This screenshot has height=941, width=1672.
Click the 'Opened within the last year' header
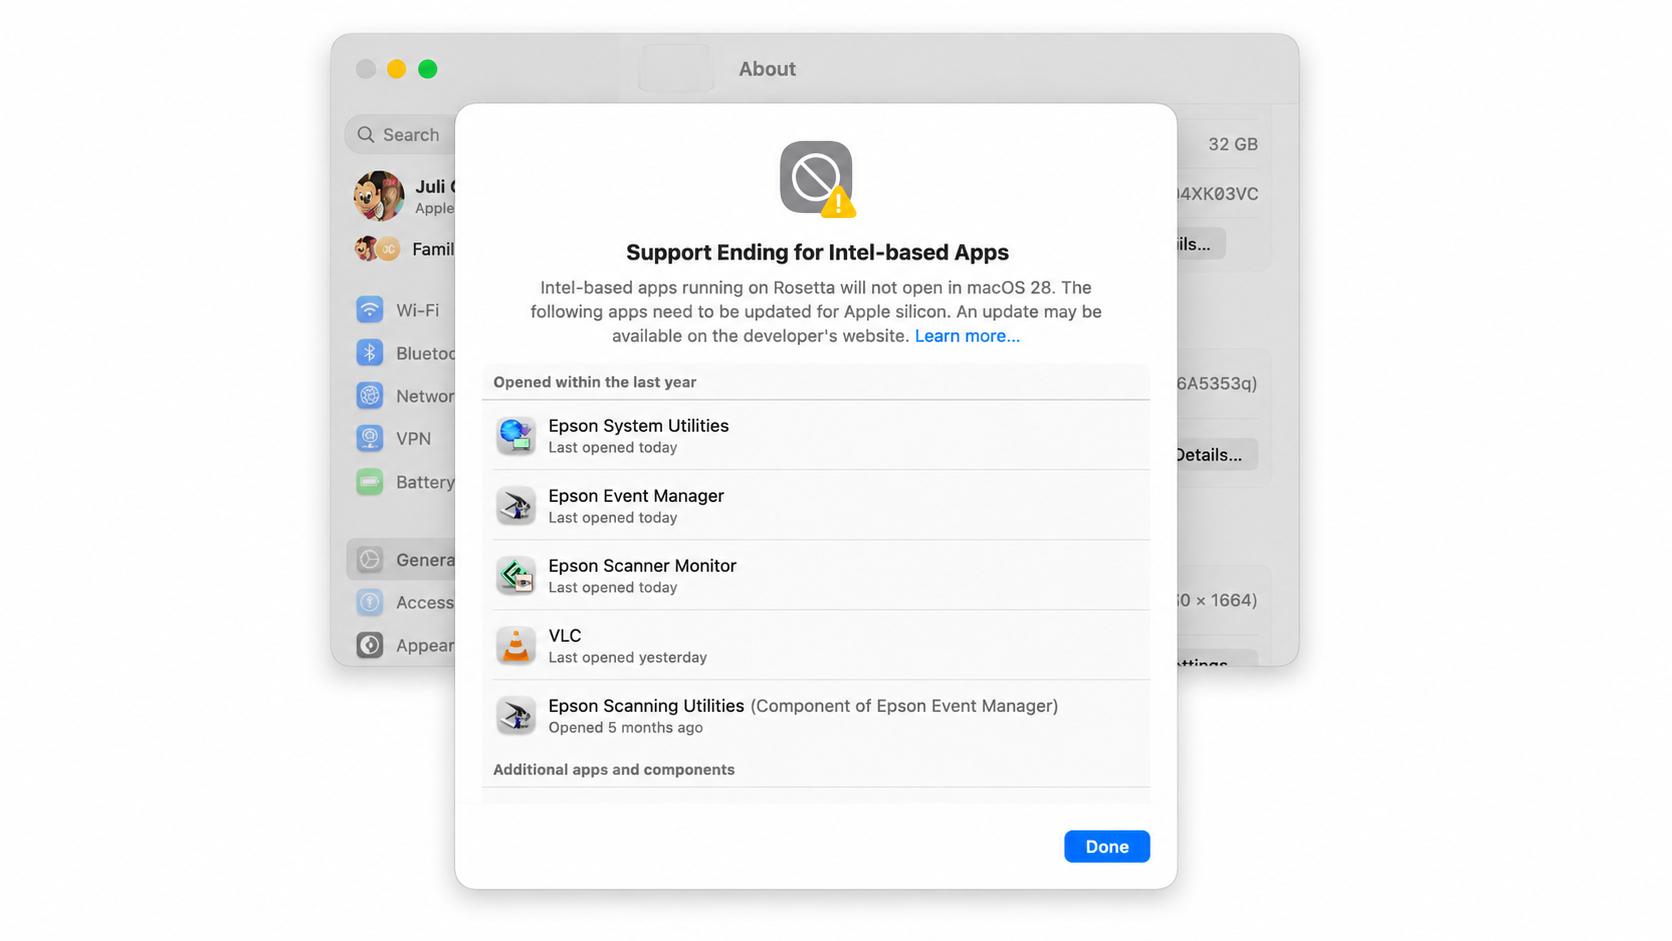[x=594, y=382]
